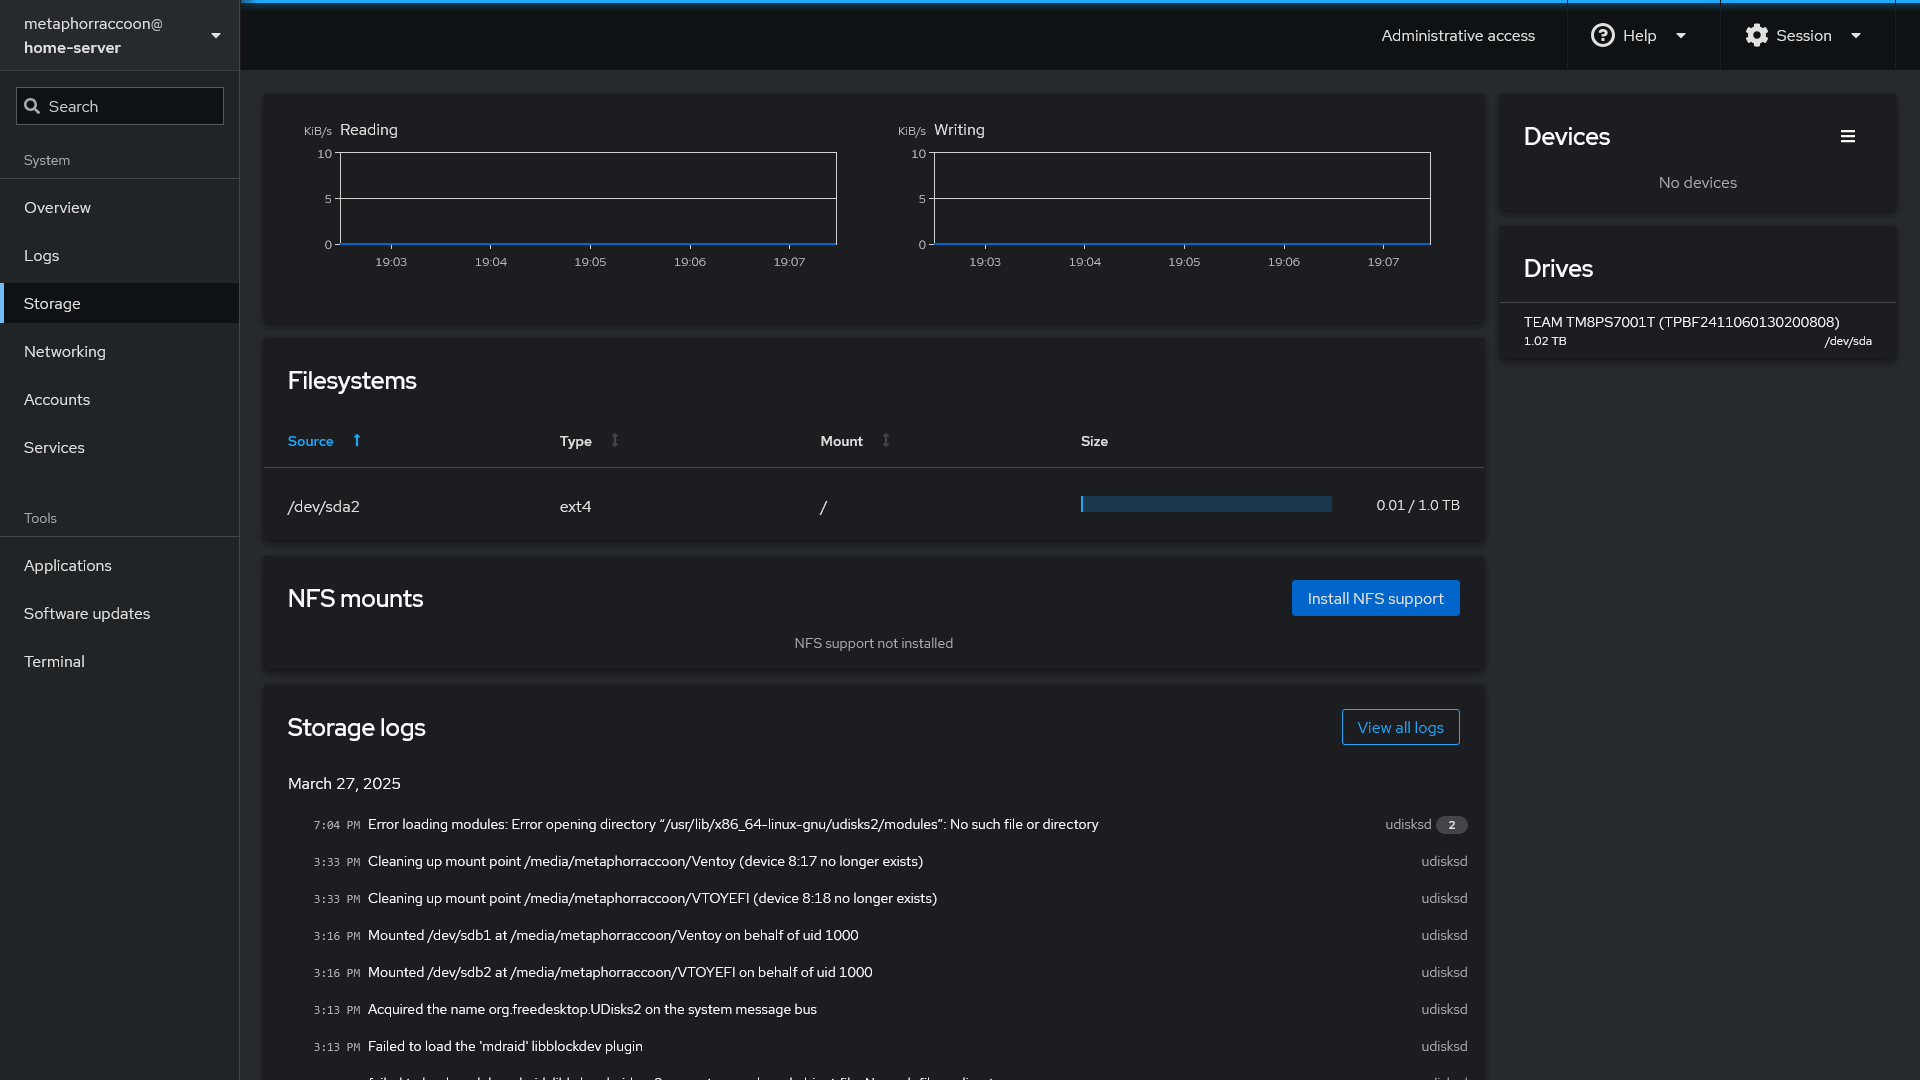1920x1080 pixels.
Task: Go to Networking section
Action: coord(120,352)
